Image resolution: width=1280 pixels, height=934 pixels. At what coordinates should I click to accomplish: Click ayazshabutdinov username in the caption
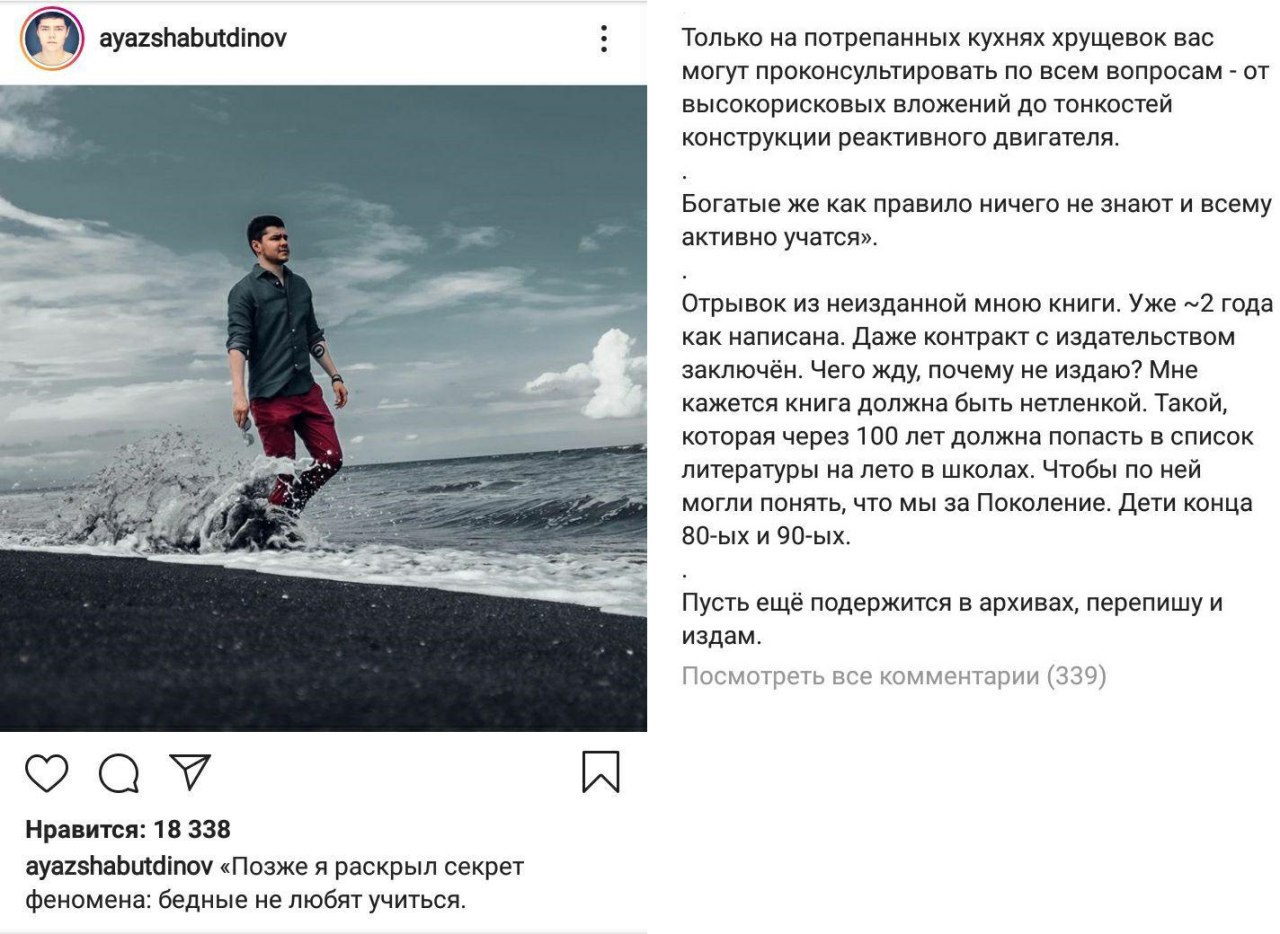tap(119, 866)
